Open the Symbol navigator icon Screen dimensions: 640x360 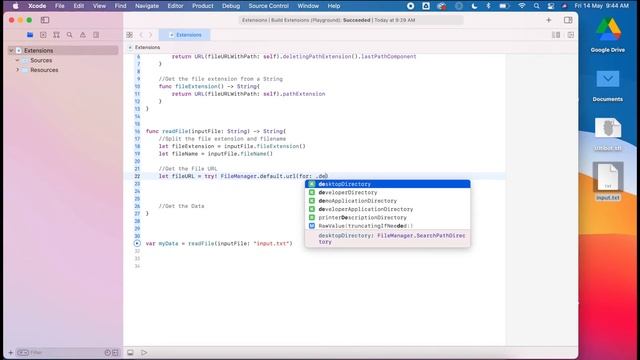click(56, 35)
